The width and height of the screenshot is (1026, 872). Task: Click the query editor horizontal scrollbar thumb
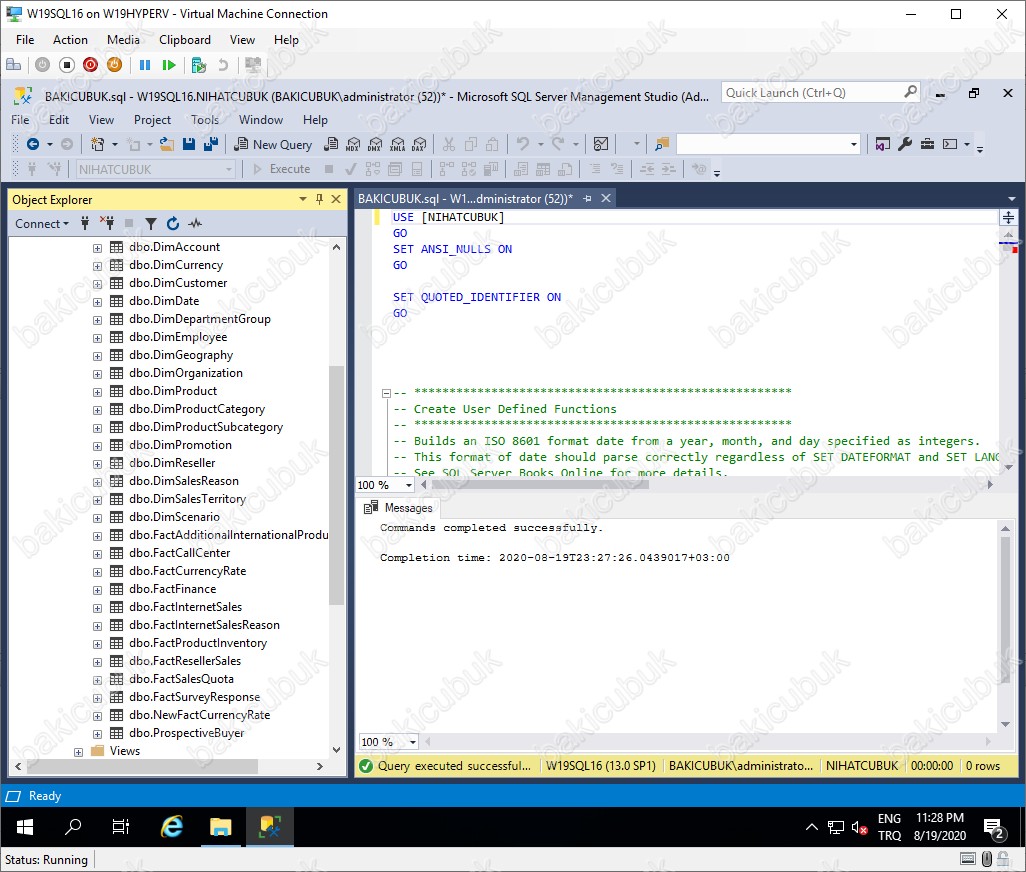(539, 485)
